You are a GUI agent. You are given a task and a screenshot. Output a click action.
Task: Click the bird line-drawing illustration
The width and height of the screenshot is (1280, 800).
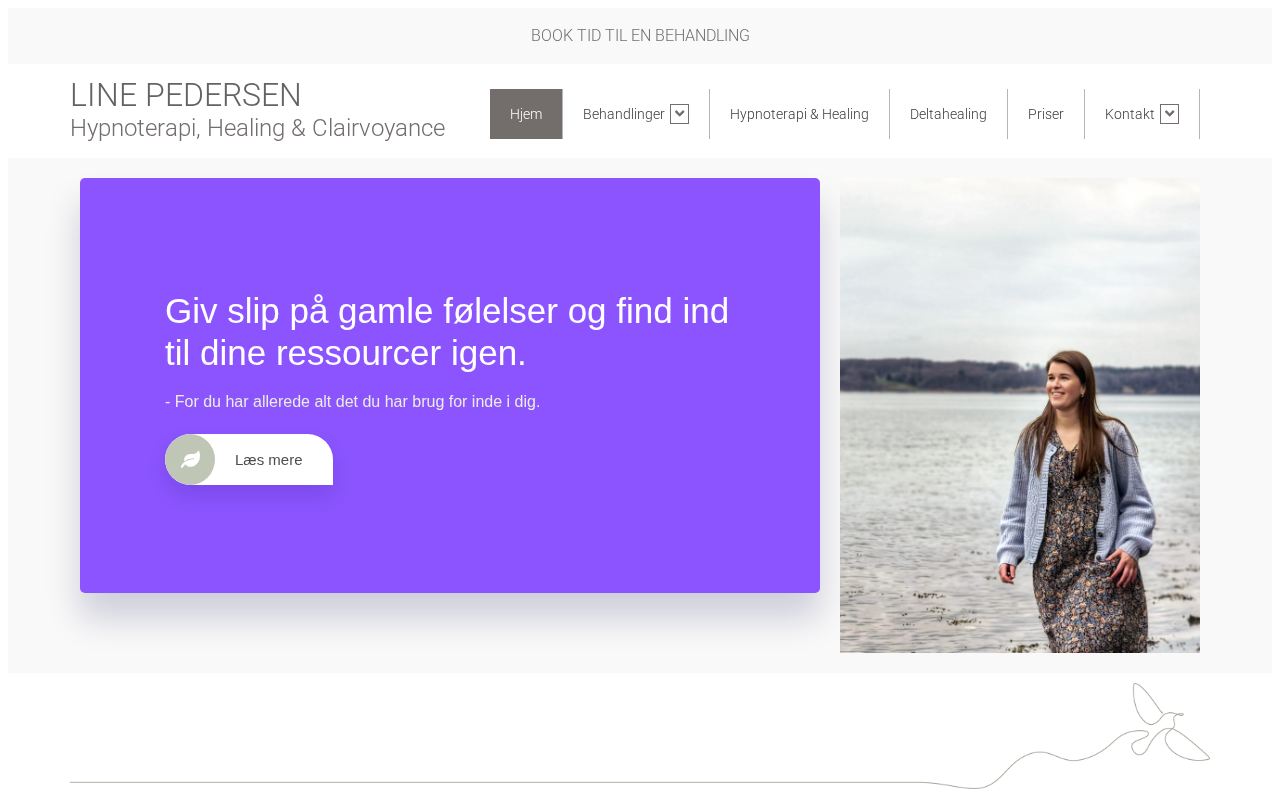point(1160,722)
